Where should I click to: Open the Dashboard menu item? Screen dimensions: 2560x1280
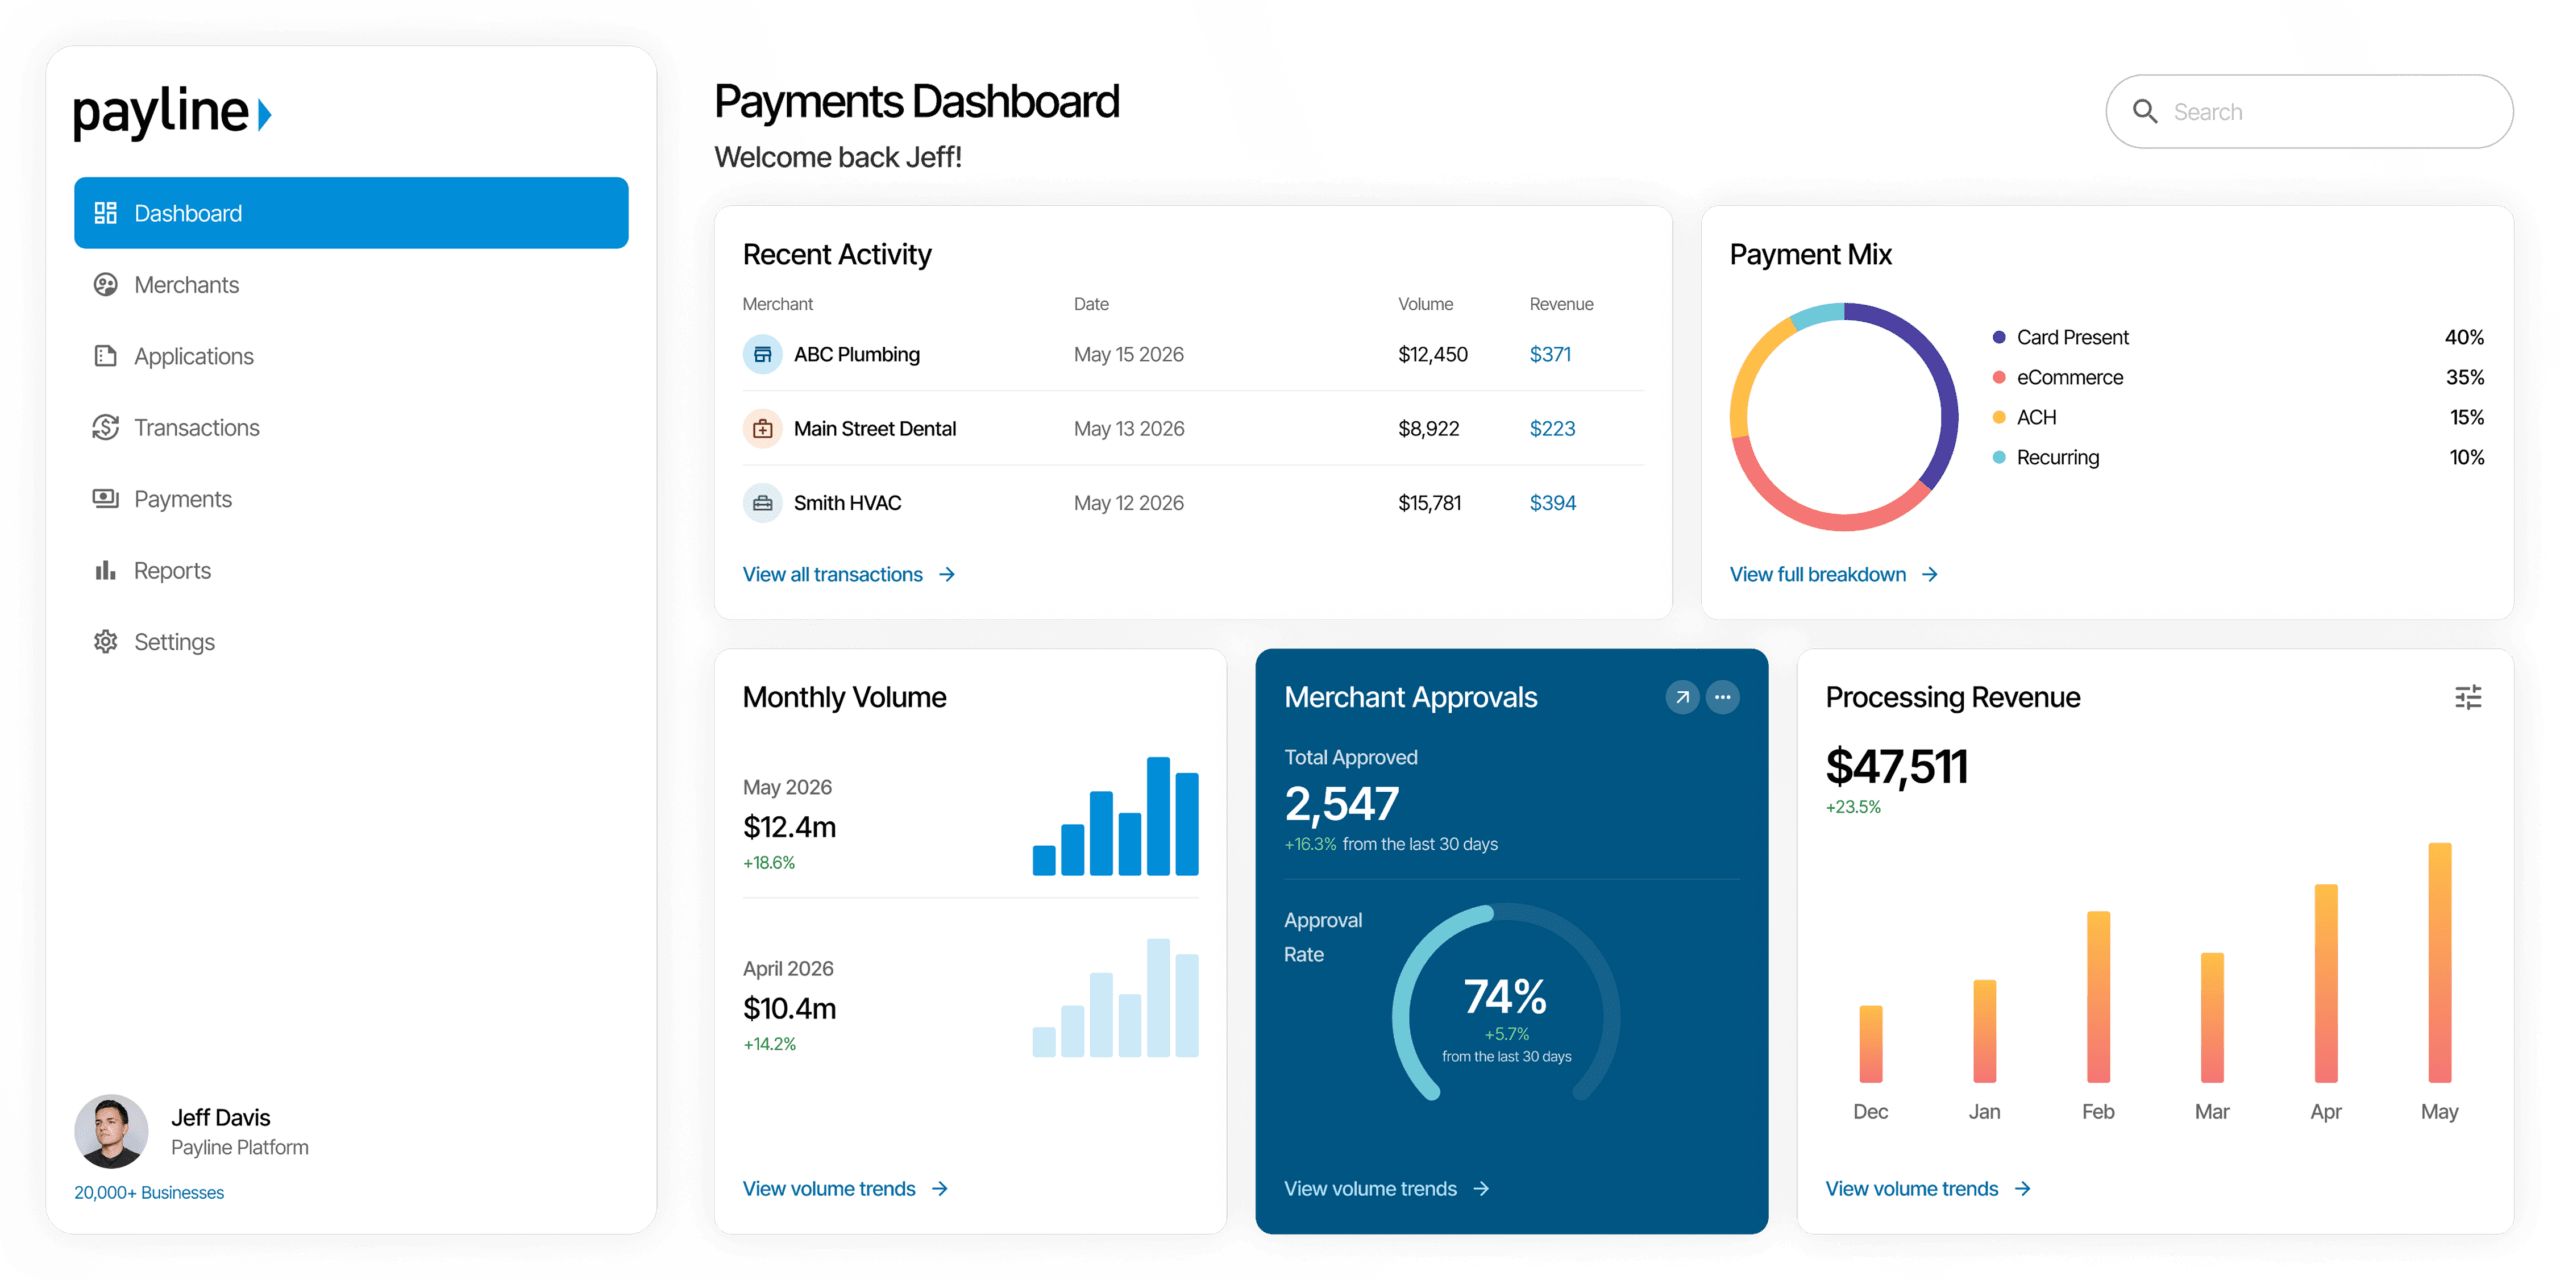pyautogui.click(x=351, y=213)
